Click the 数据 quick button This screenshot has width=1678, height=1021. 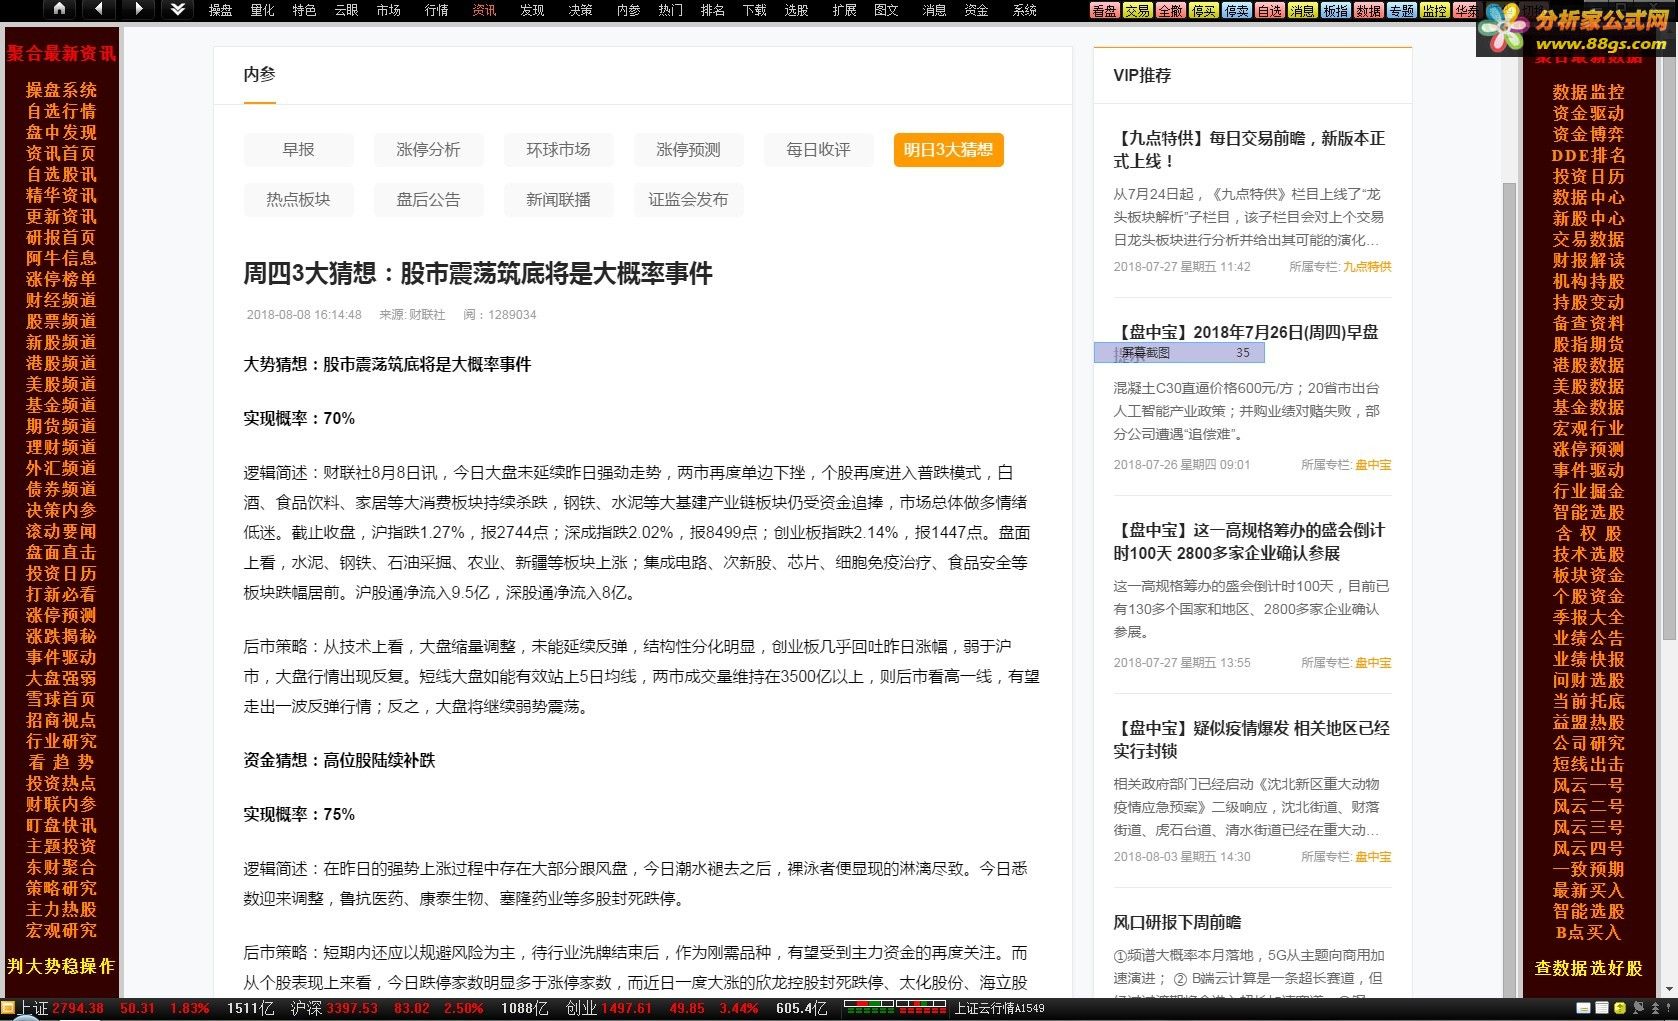click(x=1368, y=10)
